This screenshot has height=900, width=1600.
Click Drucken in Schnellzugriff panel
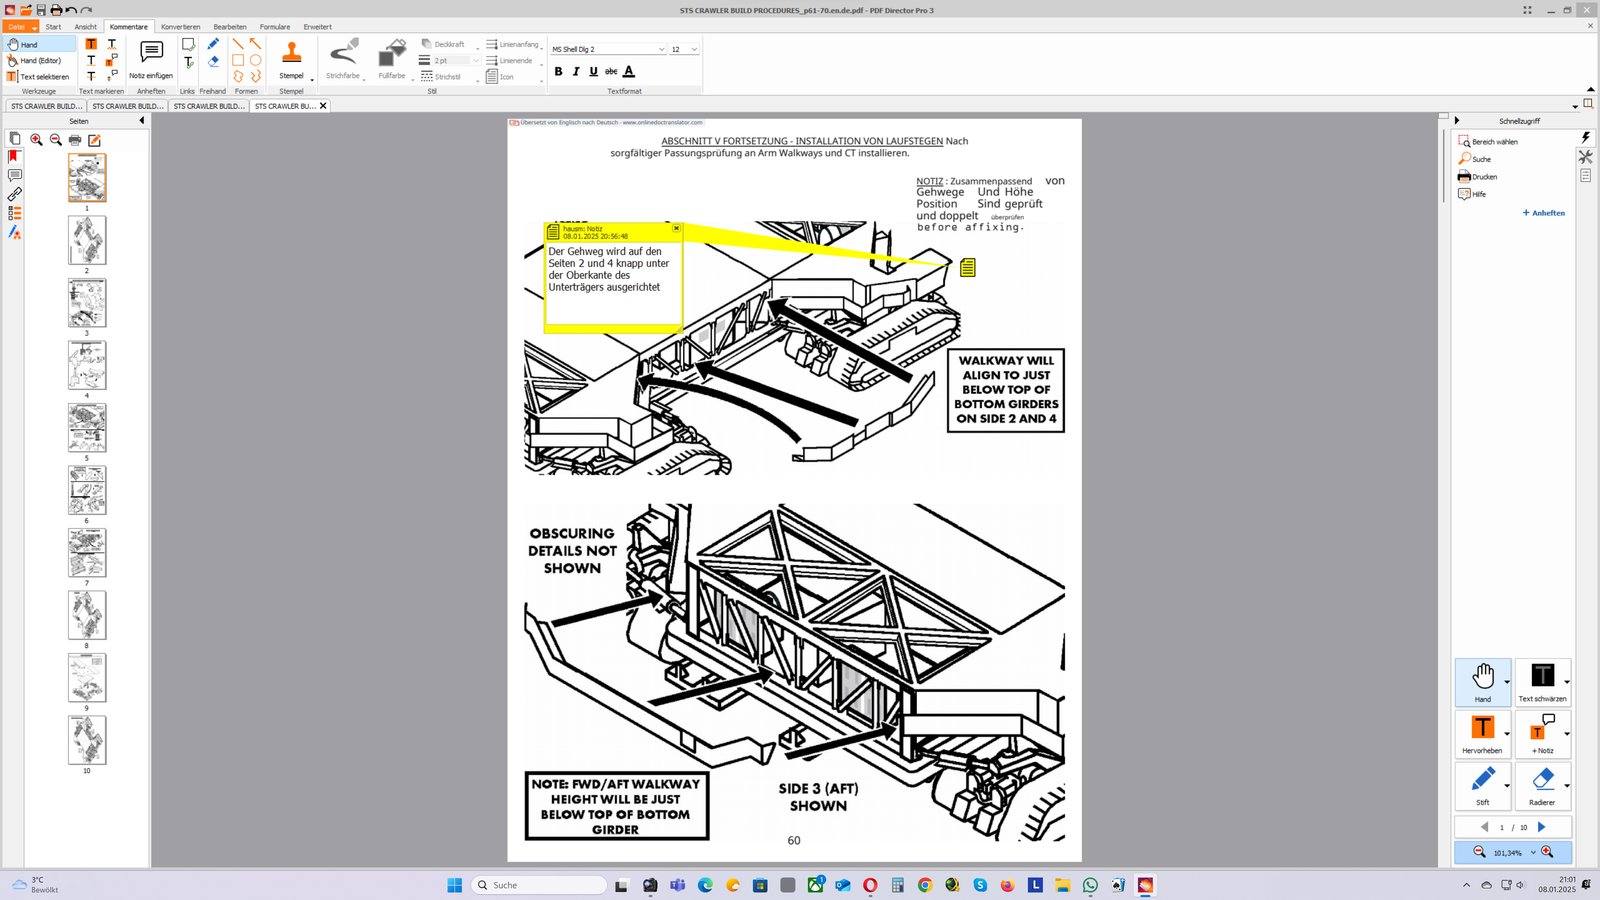pyautogui.click(x=1478, y=177)
